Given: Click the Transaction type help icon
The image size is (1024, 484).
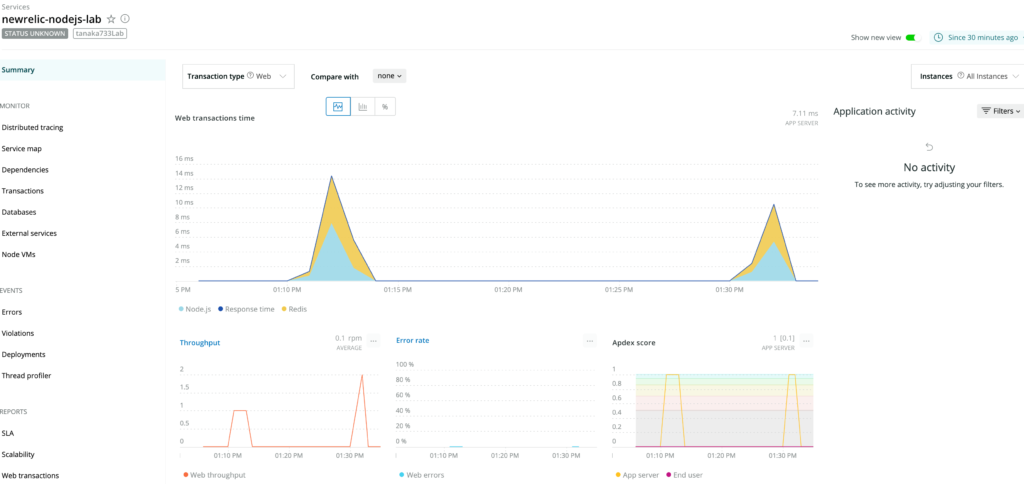Looking at the screenshot, I should [250, 76].
